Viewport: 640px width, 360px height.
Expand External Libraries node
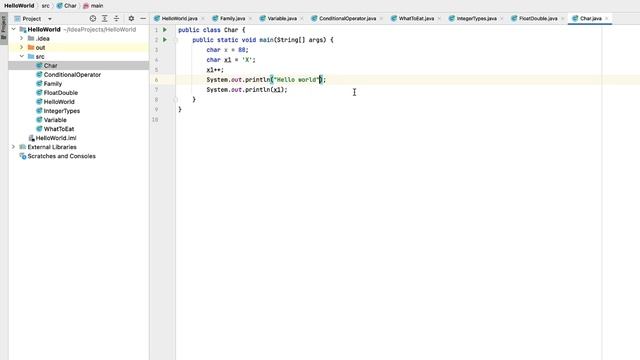tap(13, 147)
